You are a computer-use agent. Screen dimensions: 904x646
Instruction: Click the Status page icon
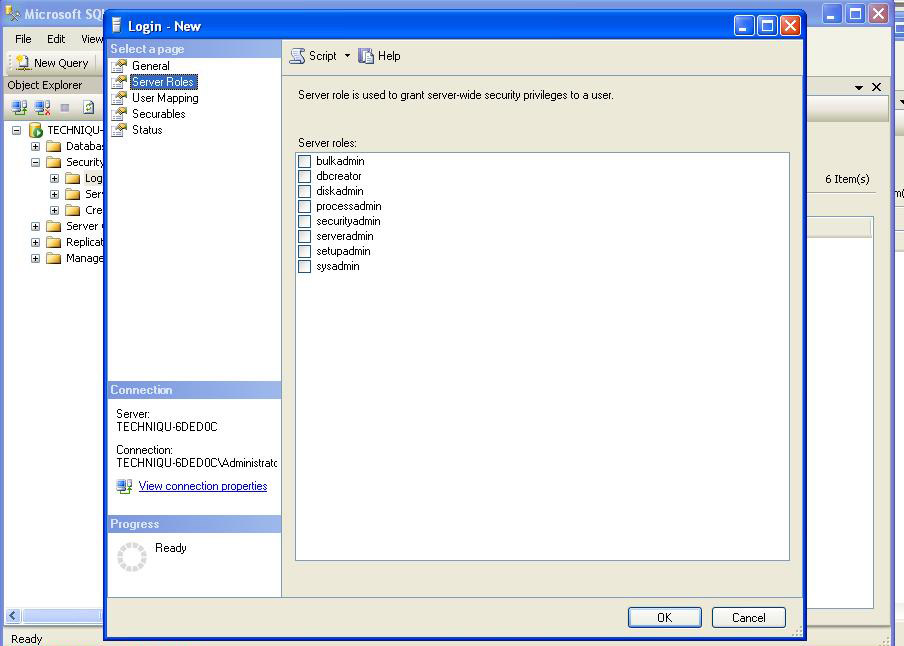pyautogui.click(x=119, y=130)
